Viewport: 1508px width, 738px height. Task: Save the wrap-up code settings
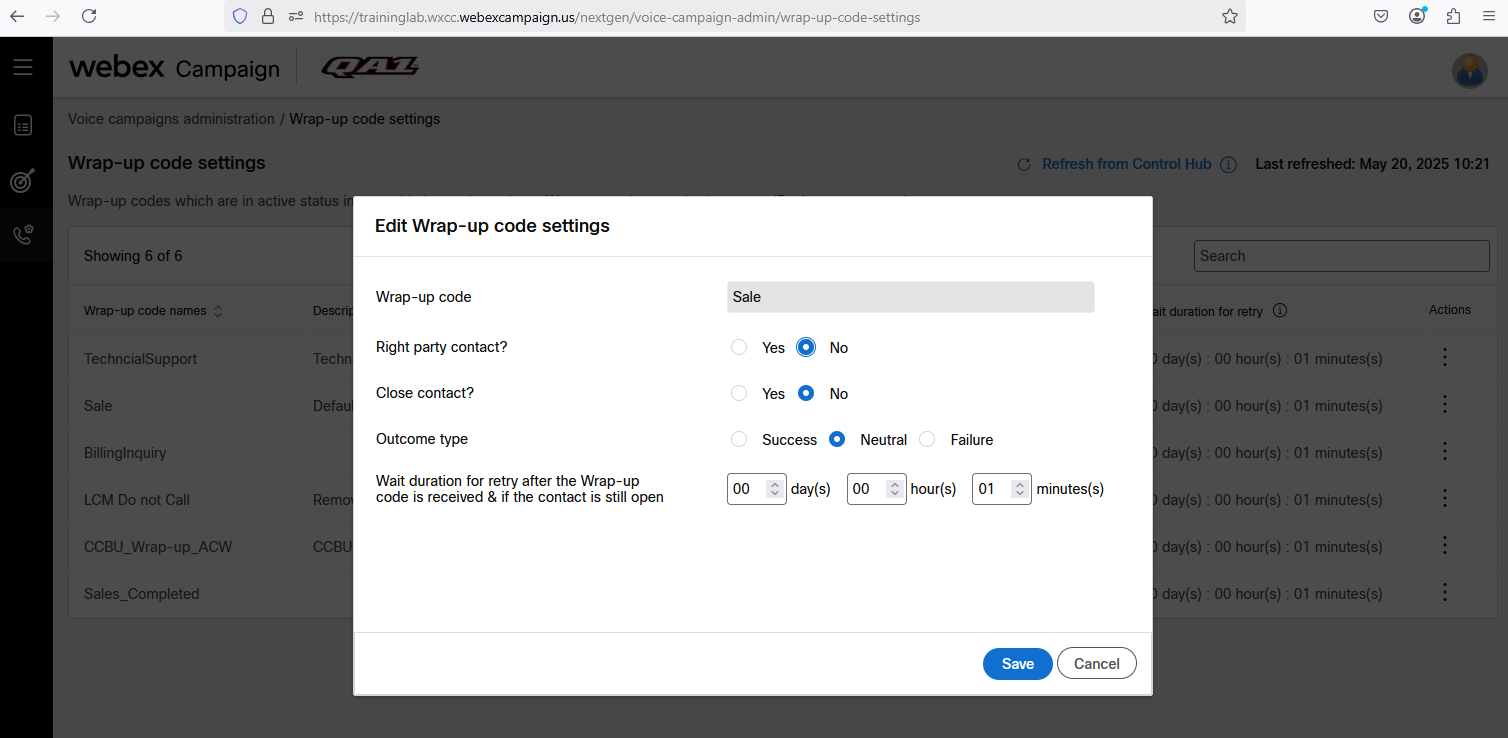1017,664
